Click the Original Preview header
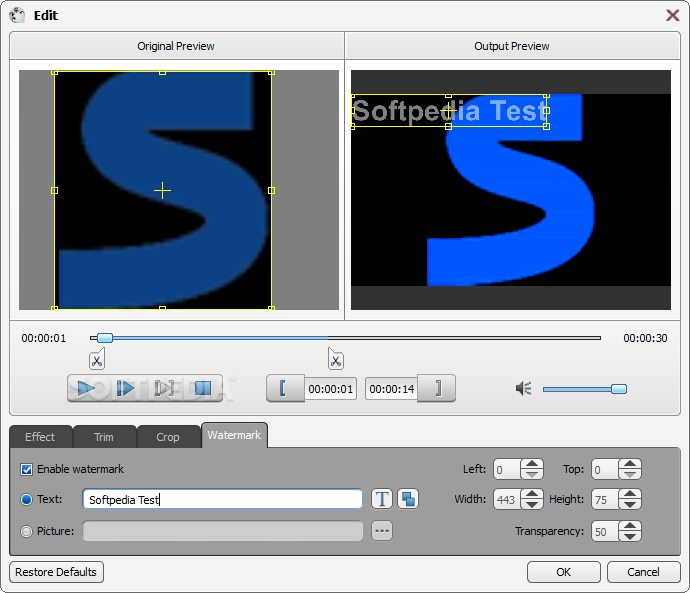The height and width of the screenshot is (593, 690). point(176,46)
